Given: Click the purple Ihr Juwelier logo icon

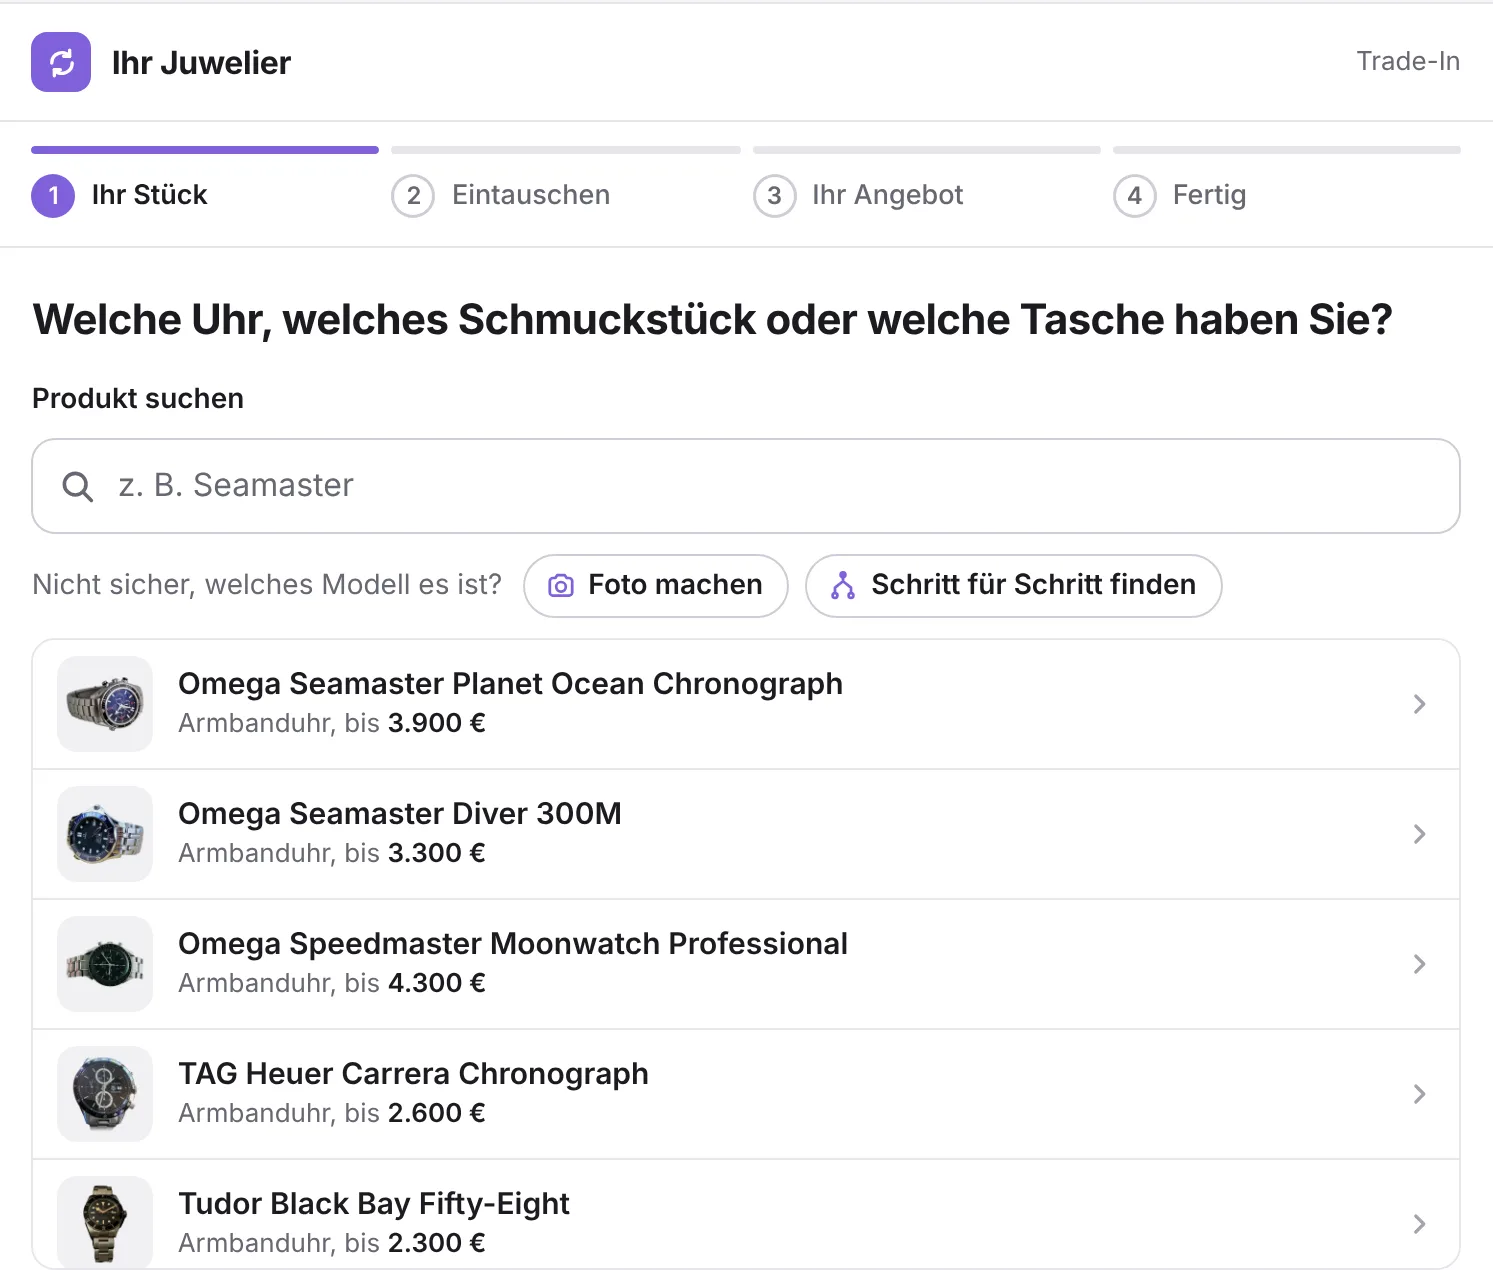Looking at the screenshot, I should (x=61, y=62).
